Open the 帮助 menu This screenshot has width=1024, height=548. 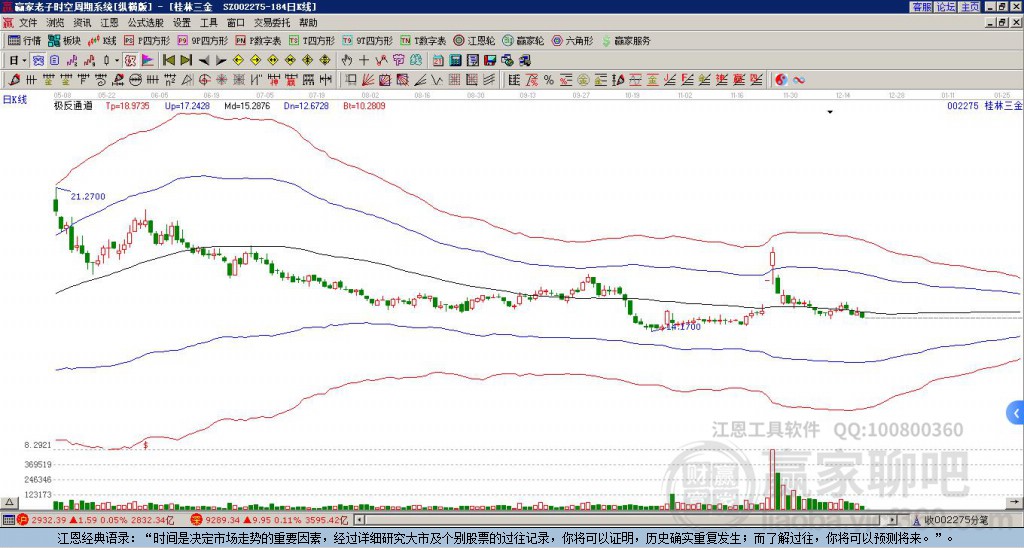pos(308,23)
